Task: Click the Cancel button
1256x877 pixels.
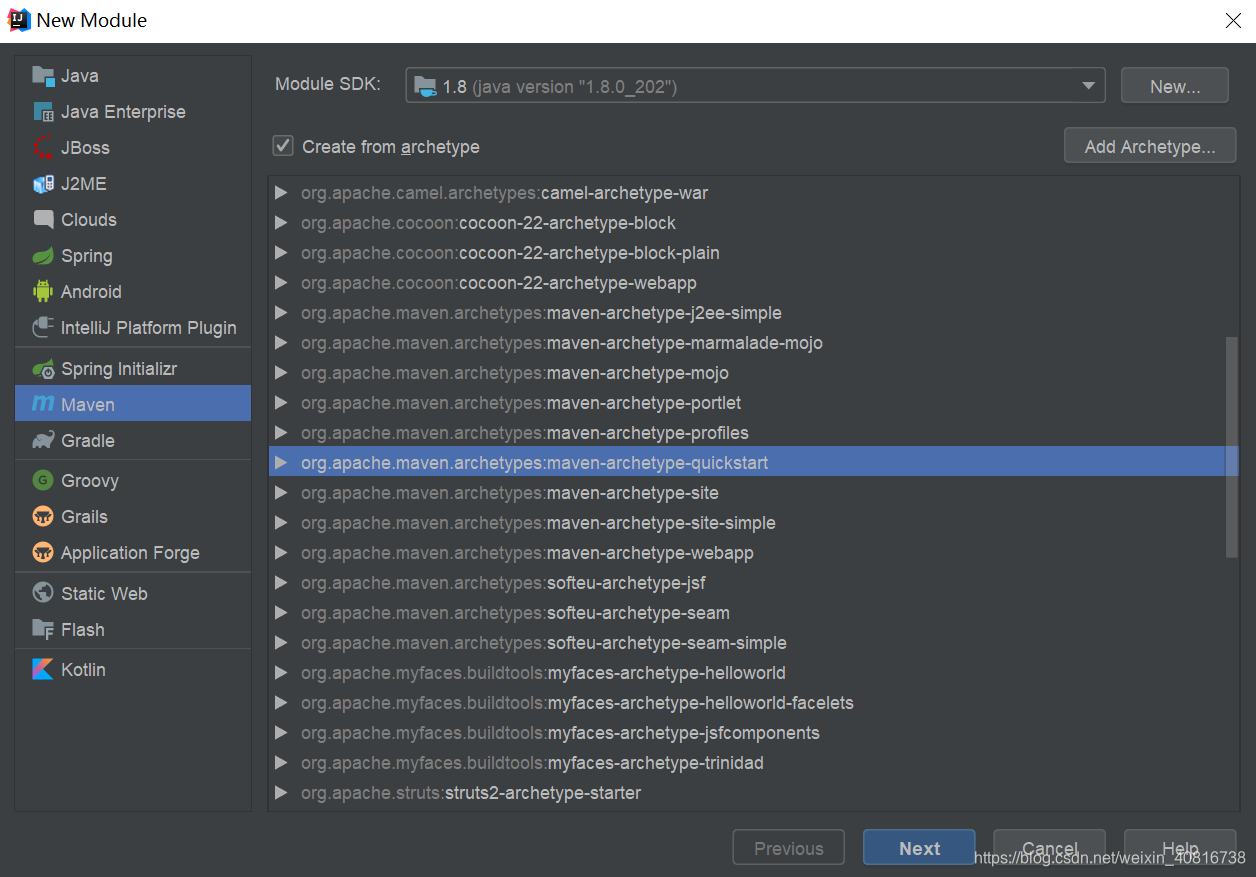Action: pos(1050,848)
